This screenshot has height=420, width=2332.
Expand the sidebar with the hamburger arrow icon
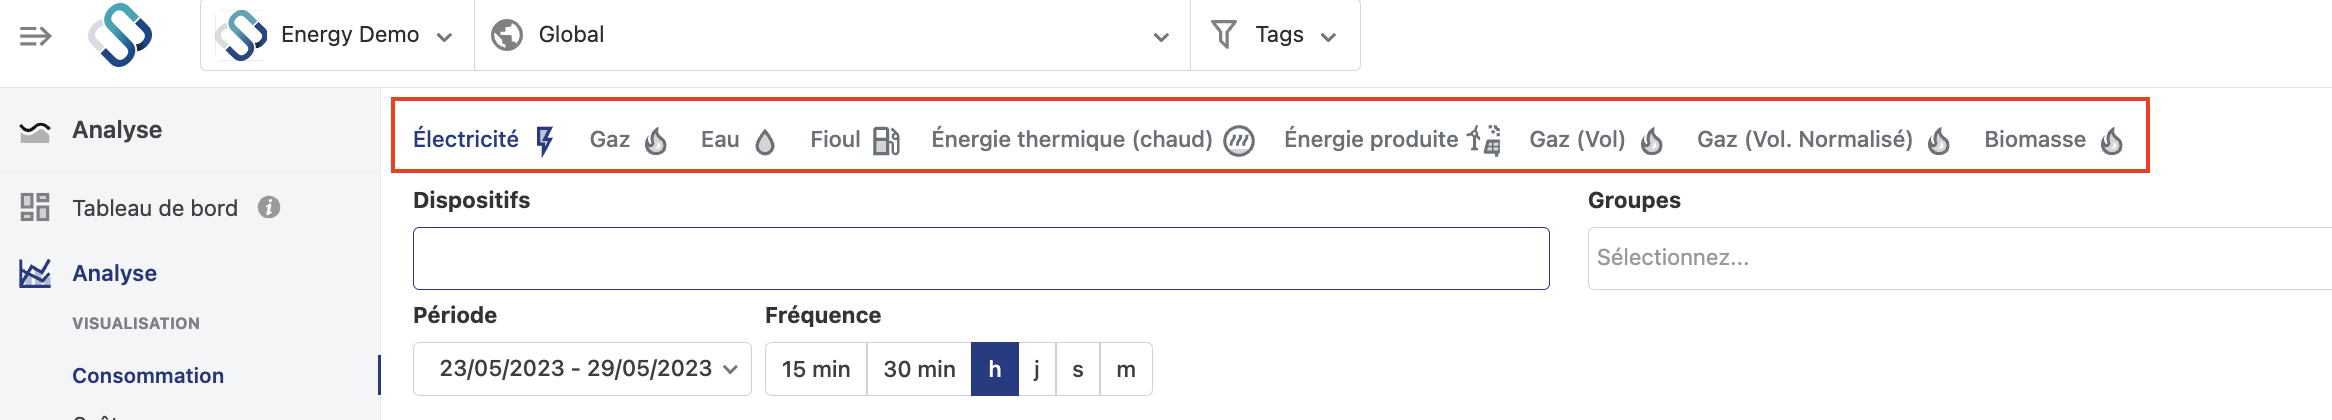tap(35, 37)
